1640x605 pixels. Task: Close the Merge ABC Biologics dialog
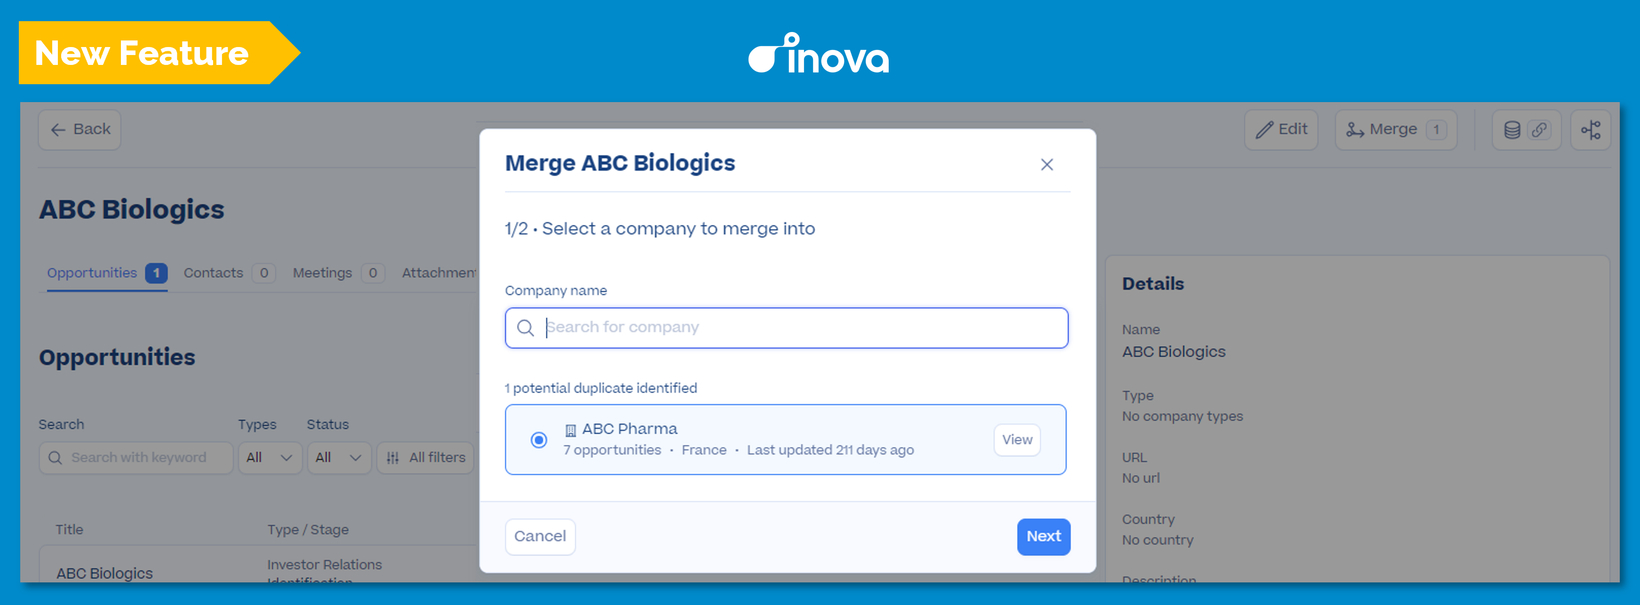(1047, 165)
